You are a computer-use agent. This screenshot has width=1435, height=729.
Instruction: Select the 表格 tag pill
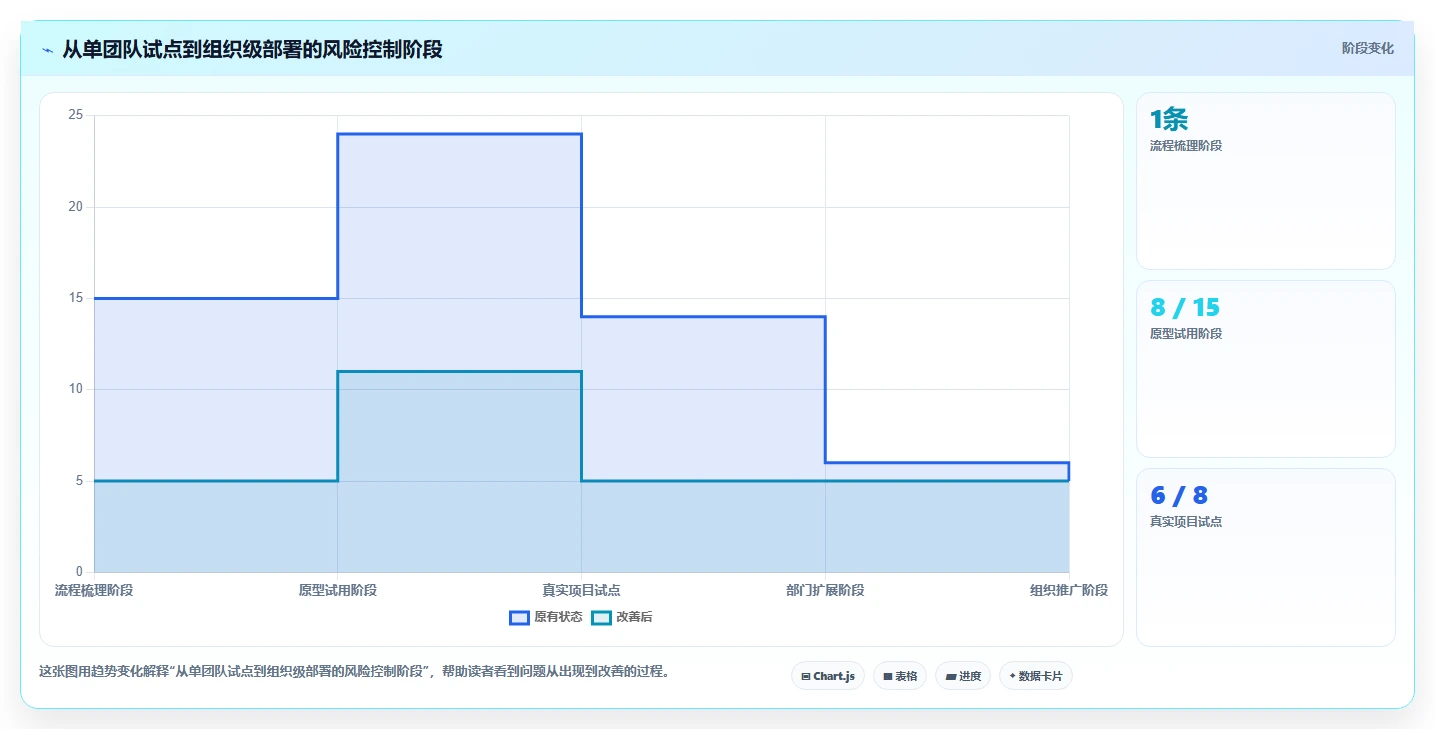tap(900, 676)
